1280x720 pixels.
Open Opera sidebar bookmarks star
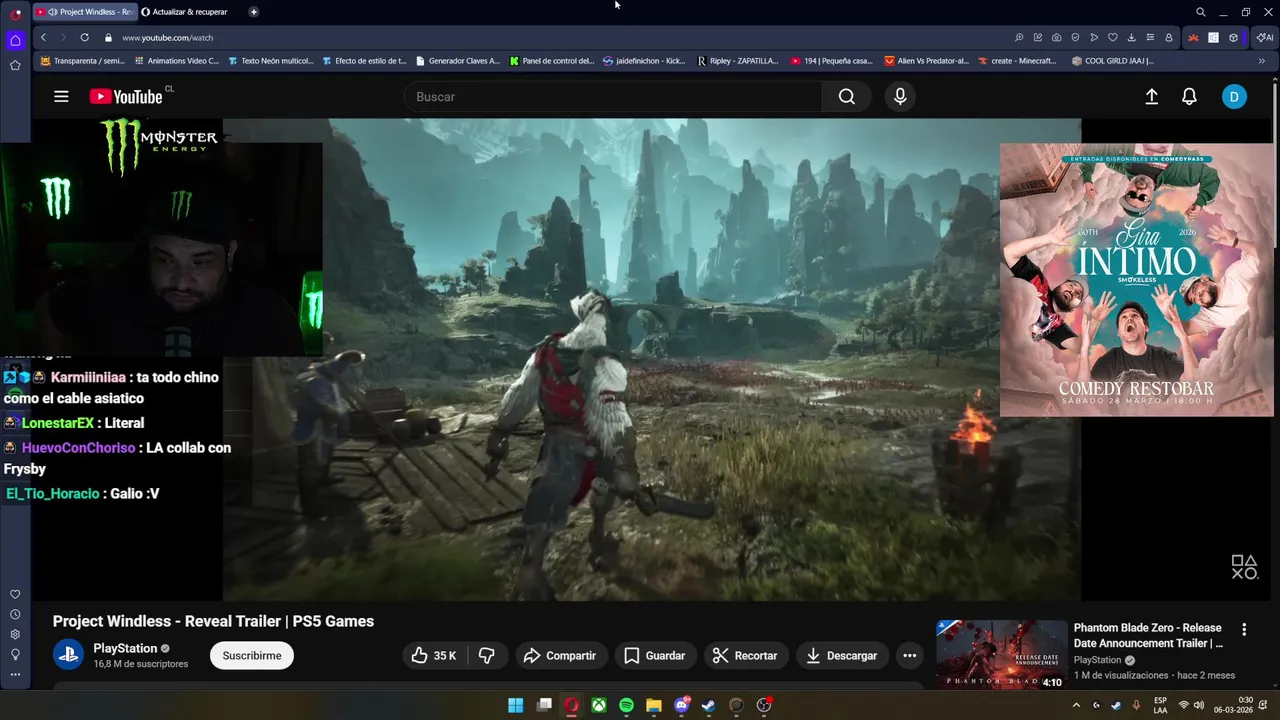point(15,65)
